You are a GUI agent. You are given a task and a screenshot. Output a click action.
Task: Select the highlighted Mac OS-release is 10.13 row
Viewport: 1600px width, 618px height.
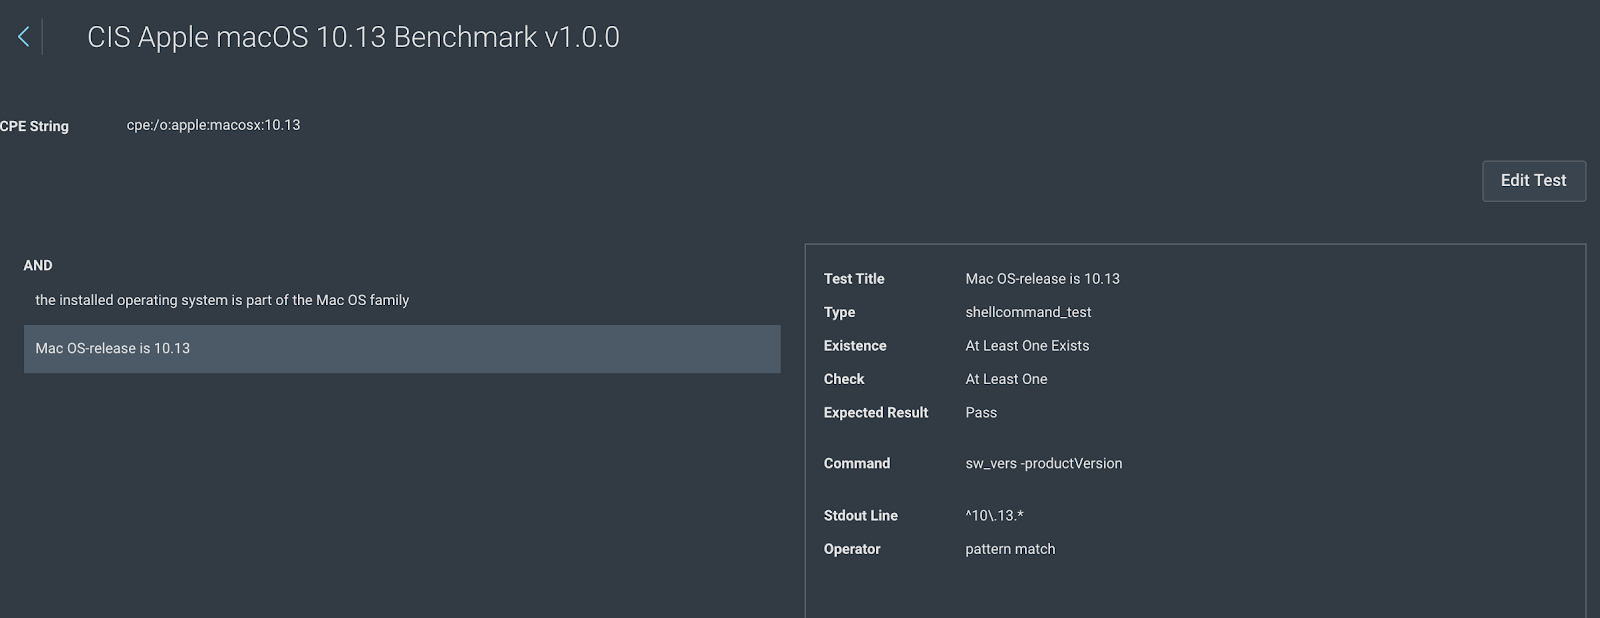(x=401, y=349)
